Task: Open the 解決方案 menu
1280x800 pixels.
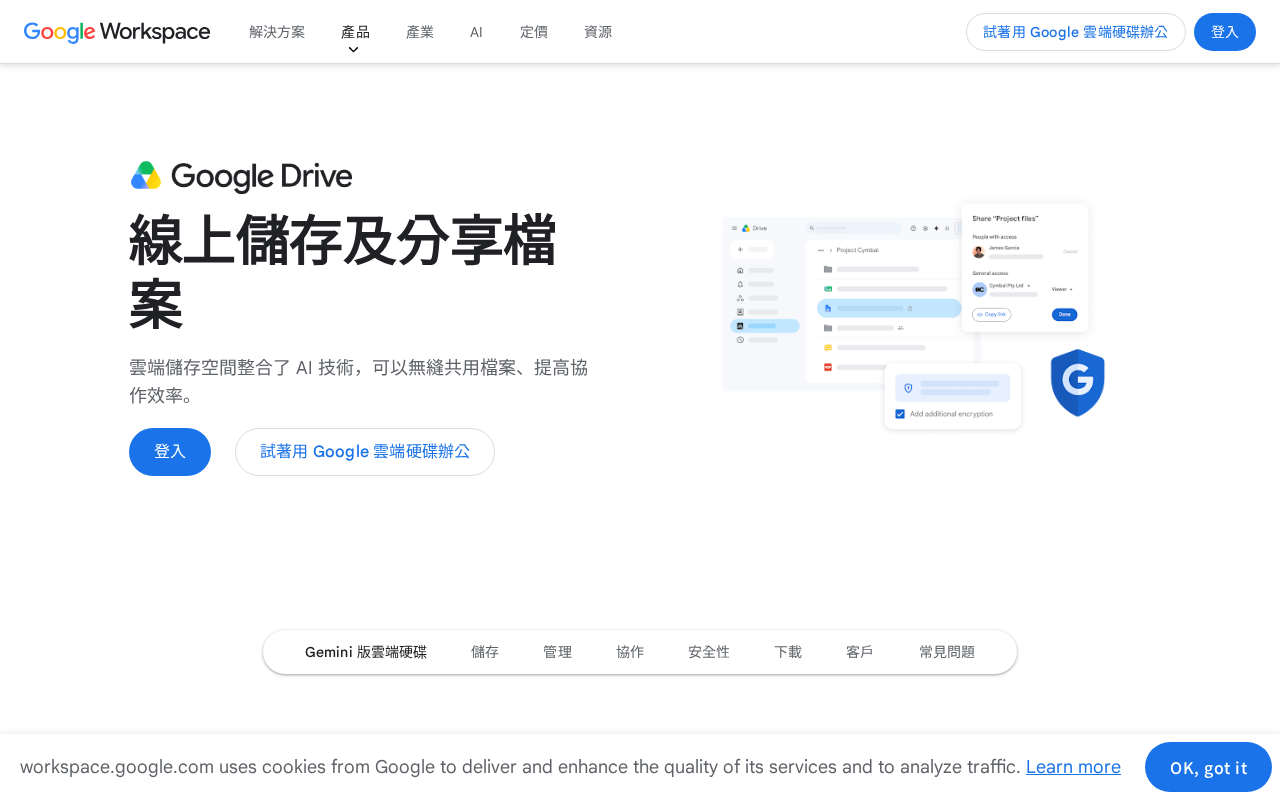Action: (277, 32)
